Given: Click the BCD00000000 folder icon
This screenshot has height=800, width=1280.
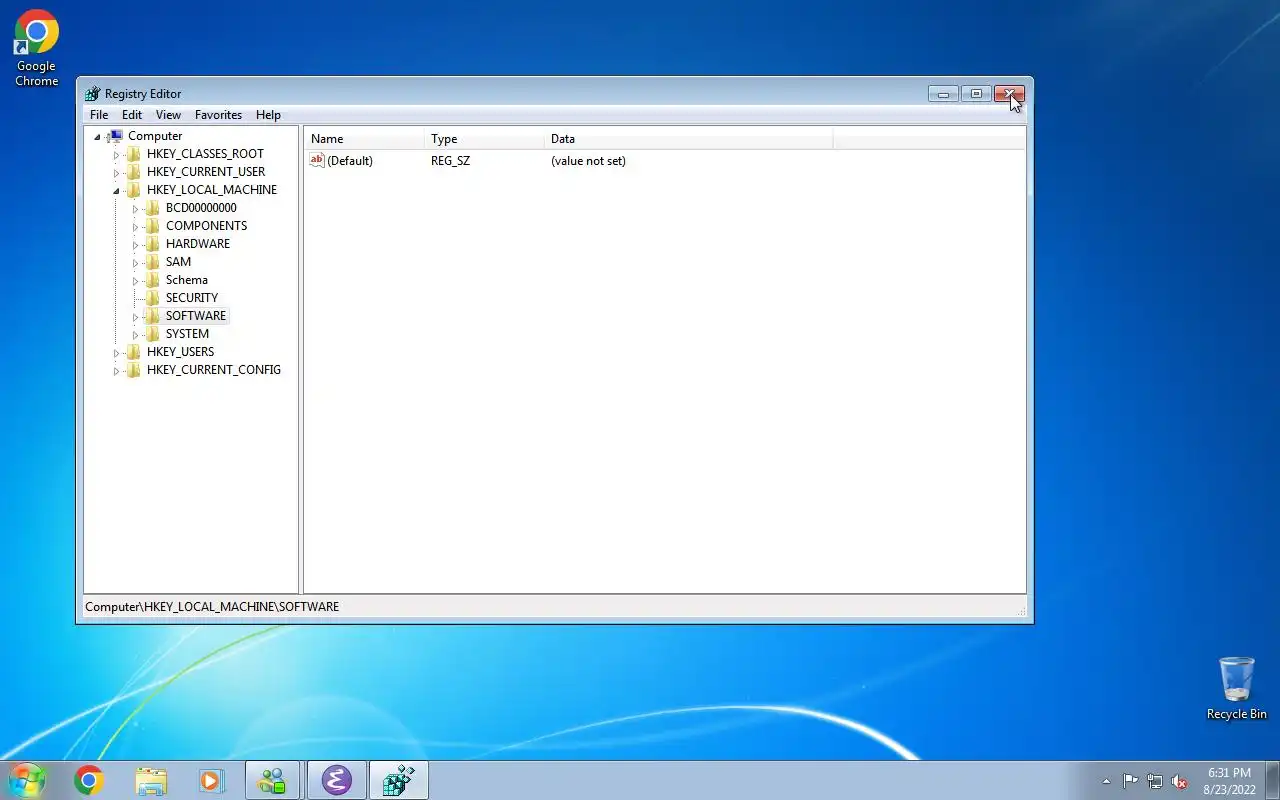Looking at the screenshot, I should point(152,208).
